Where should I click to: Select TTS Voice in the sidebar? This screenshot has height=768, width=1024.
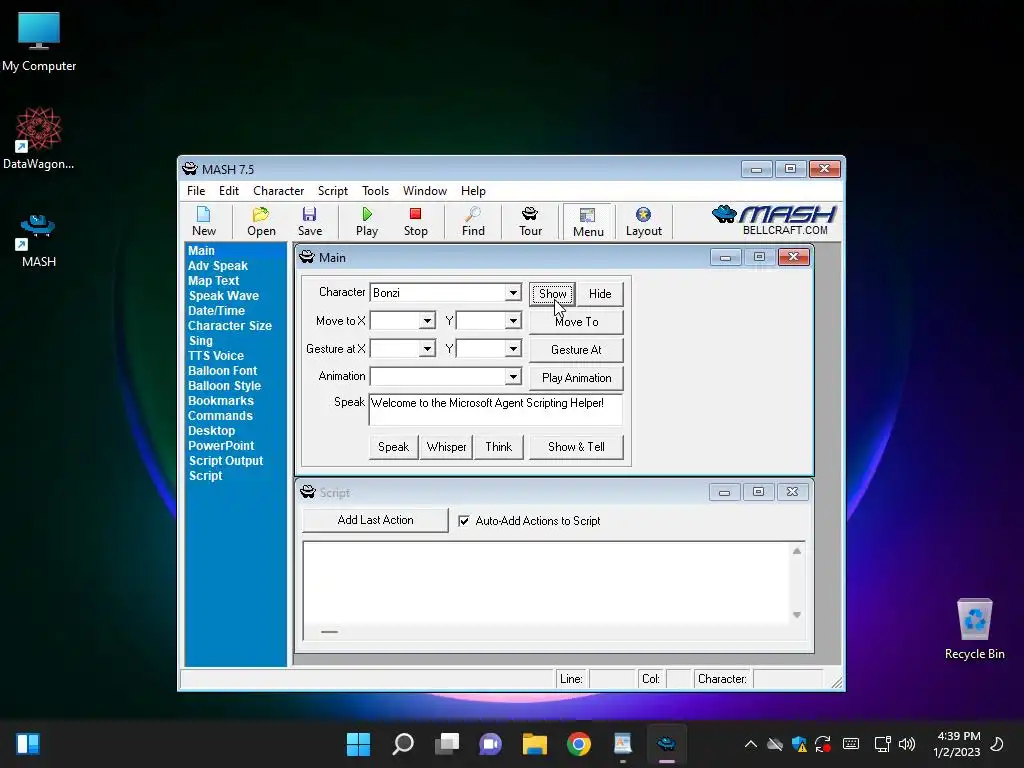click(x=216, y=356)
